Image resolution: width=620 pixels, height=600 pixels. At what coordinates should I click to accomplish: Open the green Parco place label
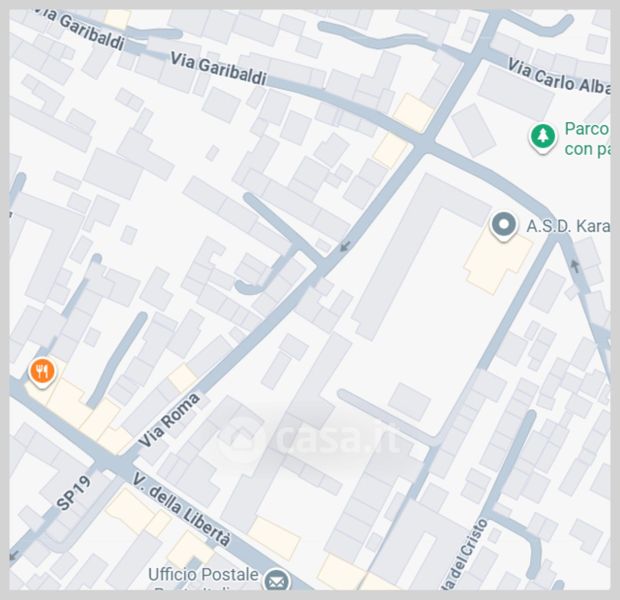[x=587, y=138]
